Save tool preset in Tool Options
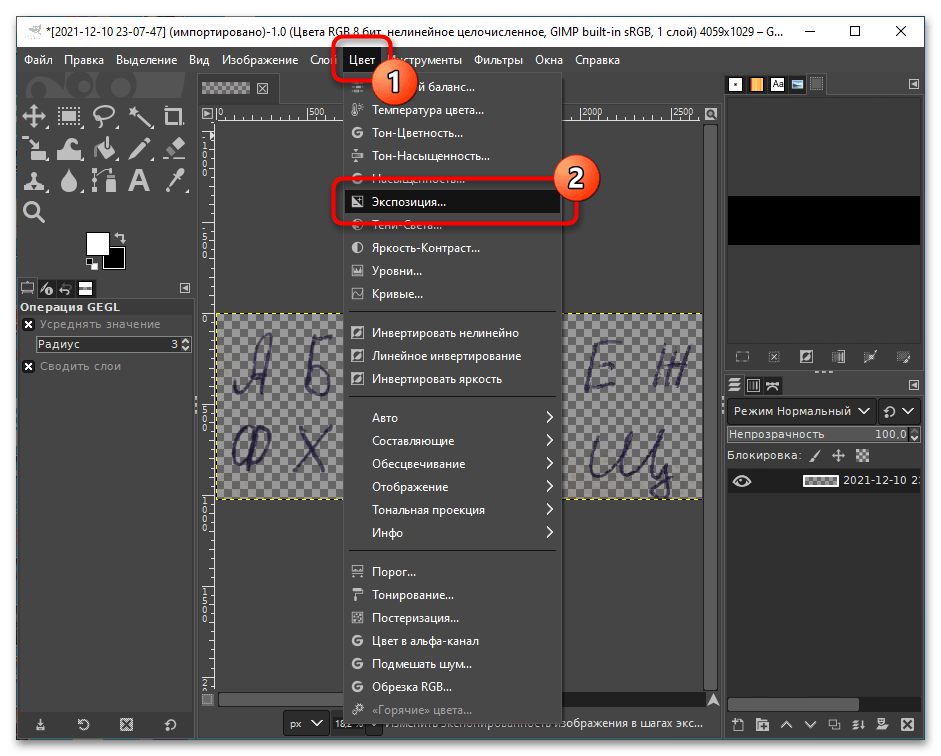This screenshot has width=941, height=756. (40, 725)
